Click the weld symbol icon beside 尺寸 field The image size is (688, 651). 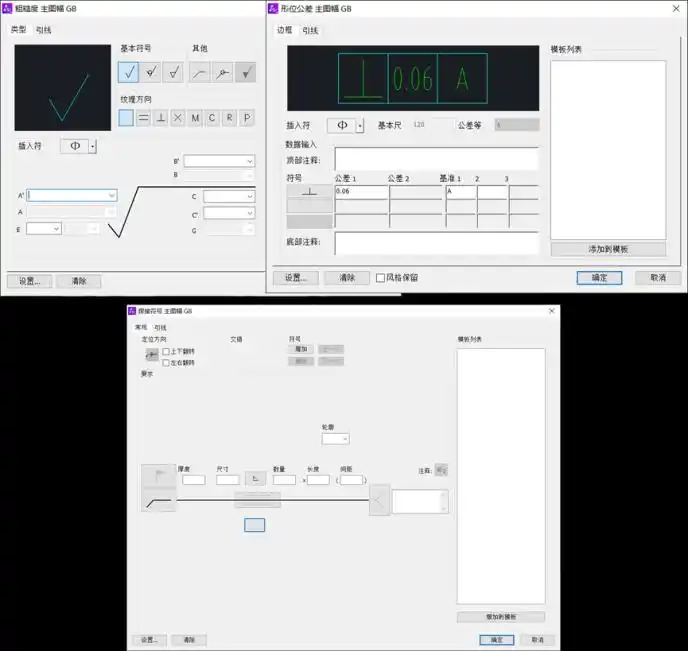tap(255, 479)
